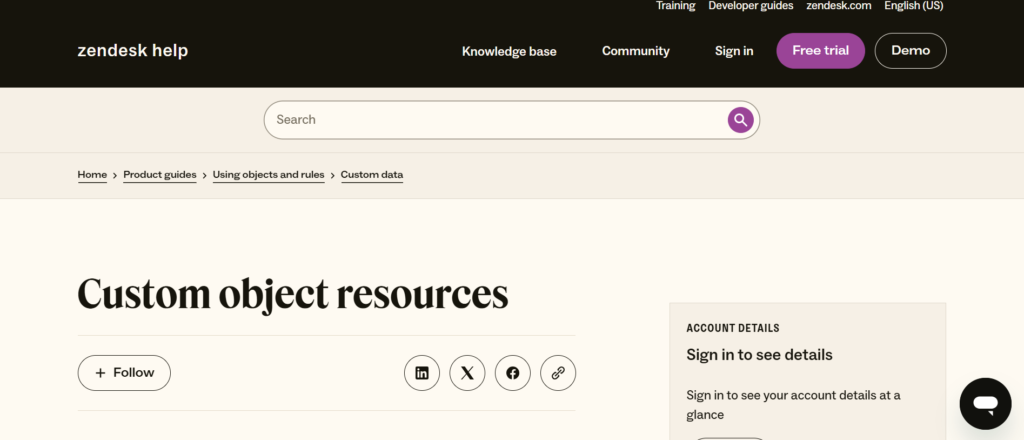Start a Free trial
Image resolution: width=1024 pixels, height=440 pixels.
pos(820,51)
